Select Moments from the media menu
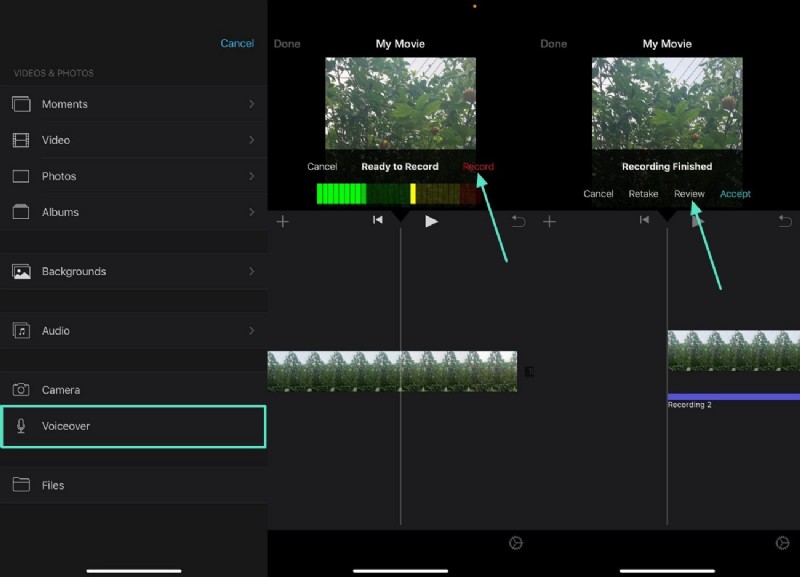 (x=66, y=103)
